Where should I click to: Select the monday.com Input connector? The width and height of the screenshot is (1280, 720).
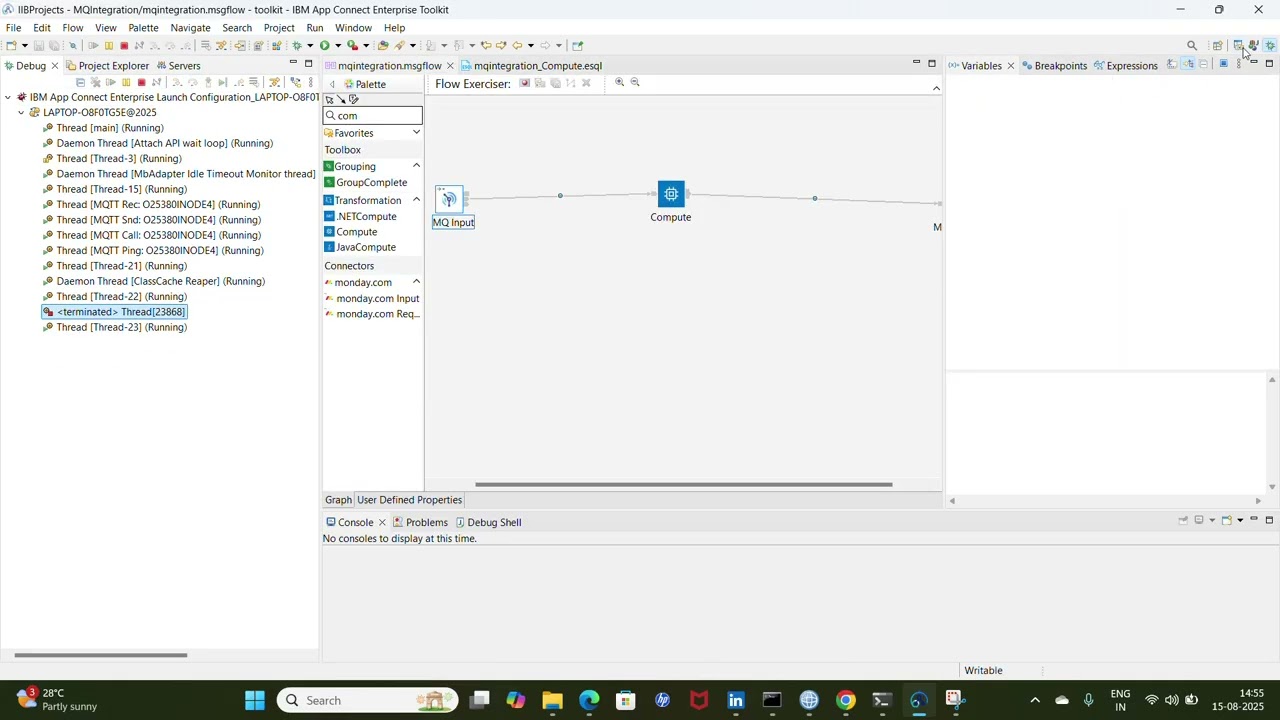372,299
